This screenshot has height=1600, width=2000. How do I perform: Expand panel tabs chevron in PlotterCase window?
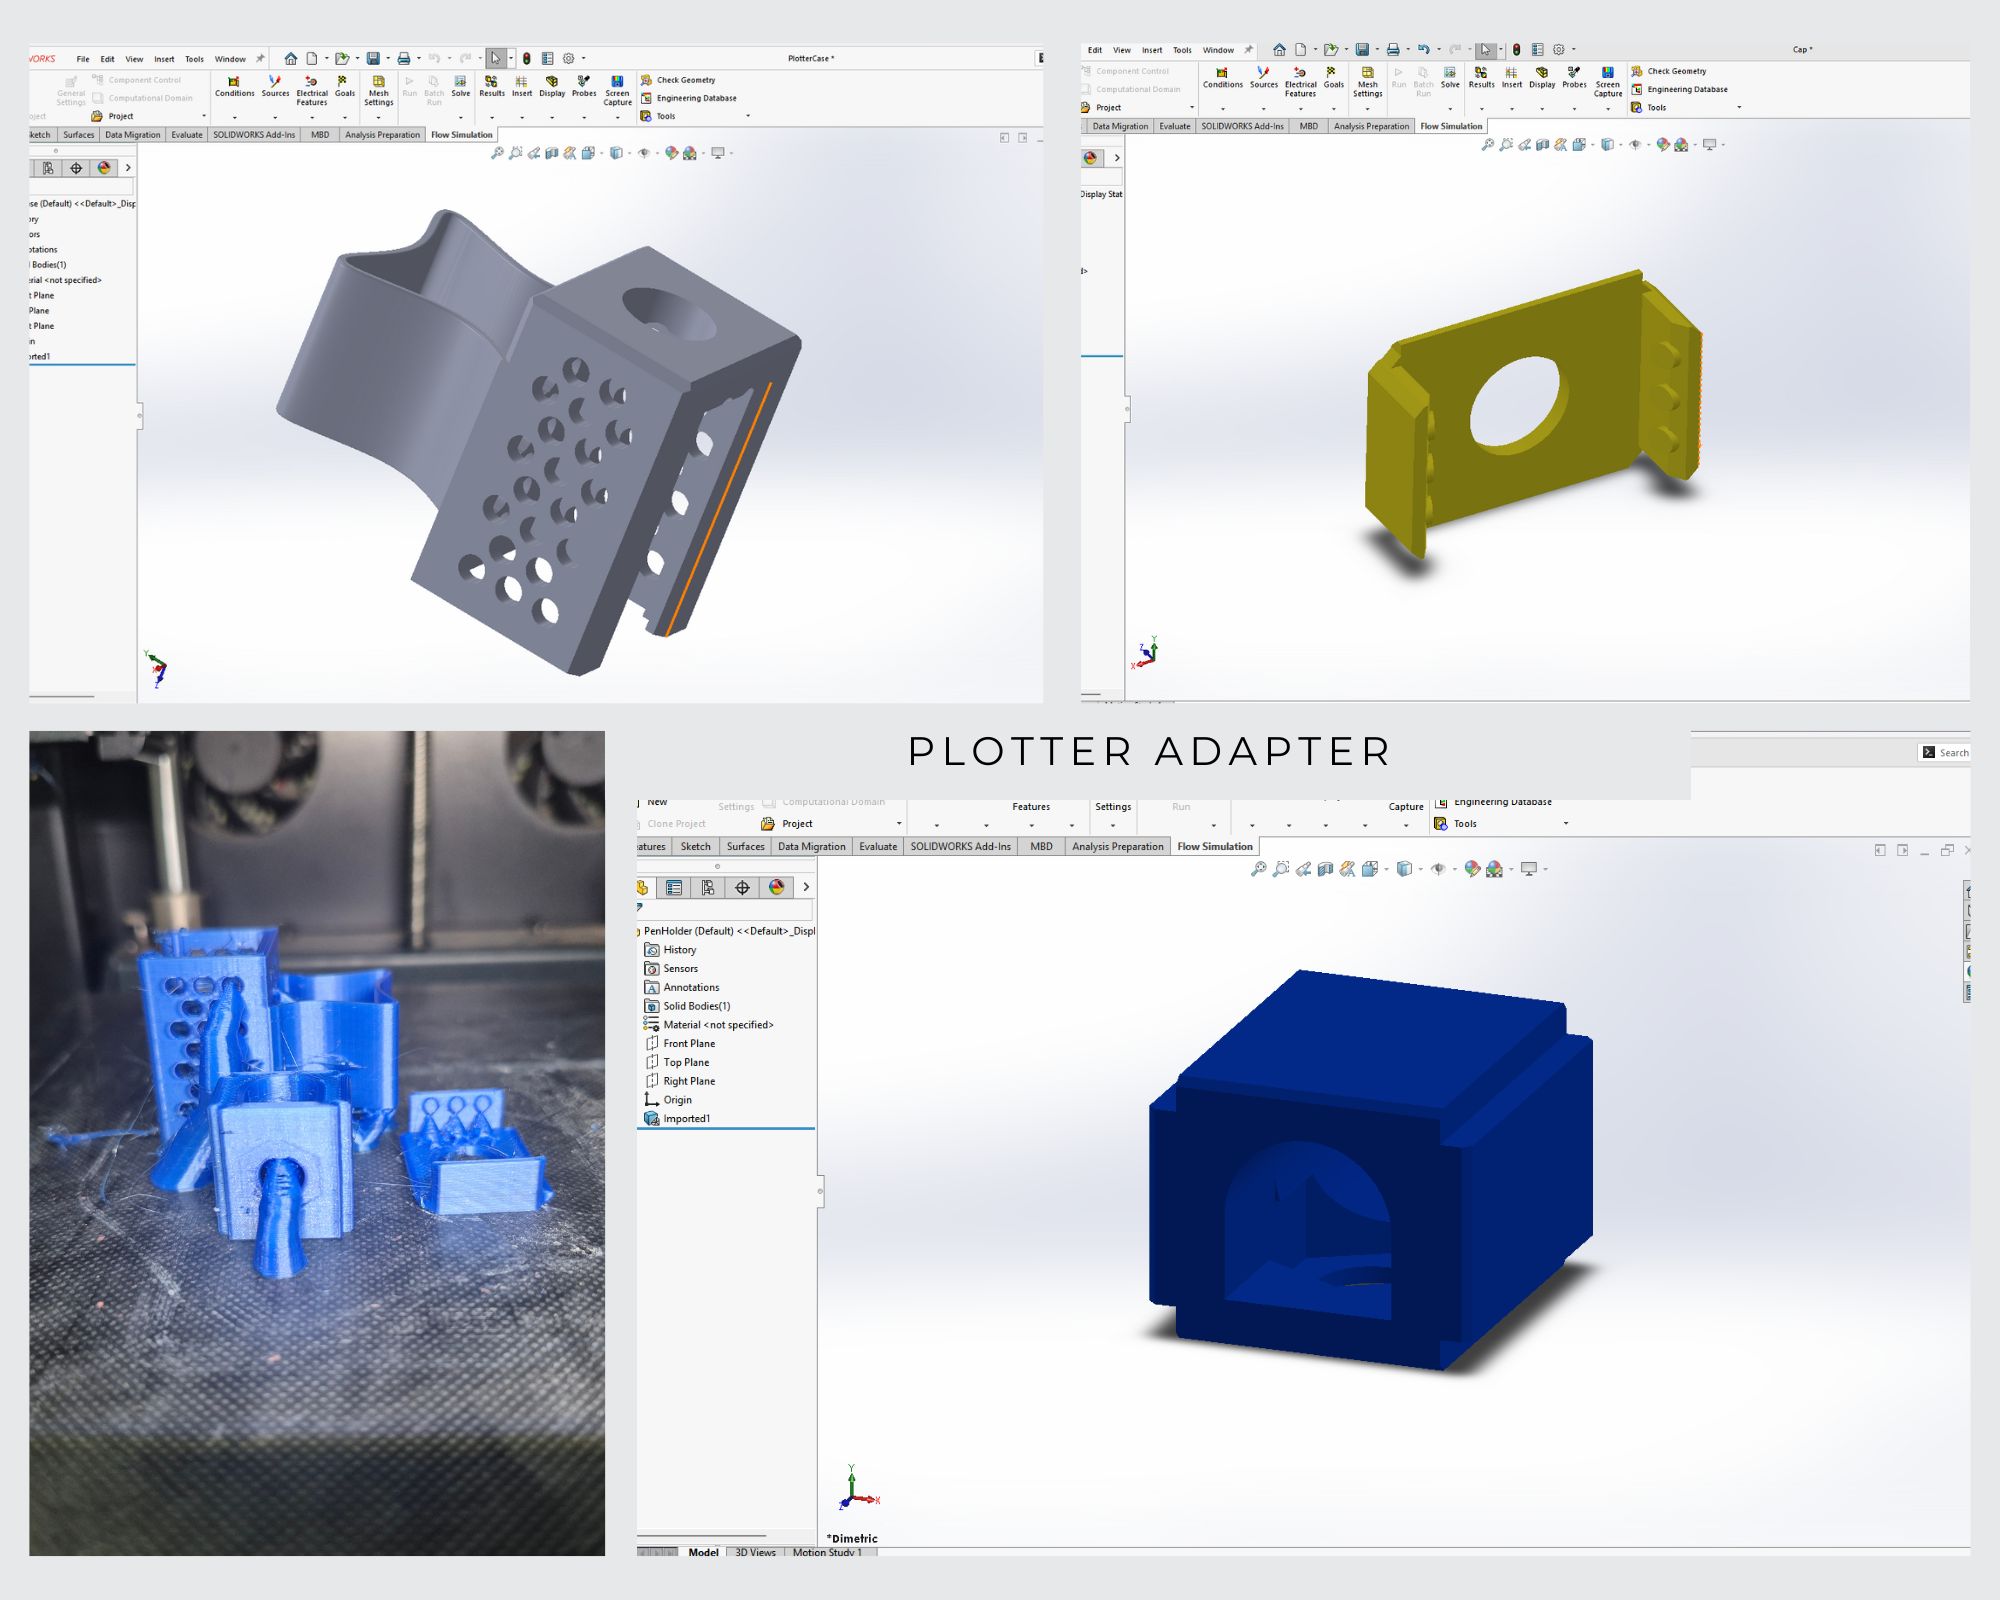128,168
